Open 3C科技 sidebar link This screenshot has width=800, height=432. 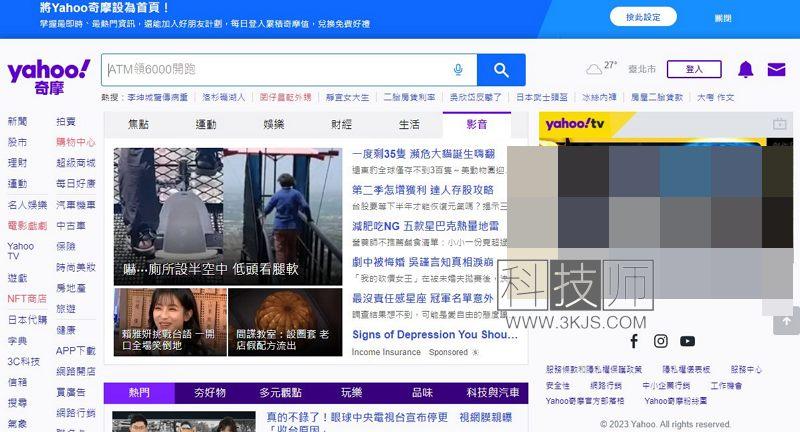[23, 361]
